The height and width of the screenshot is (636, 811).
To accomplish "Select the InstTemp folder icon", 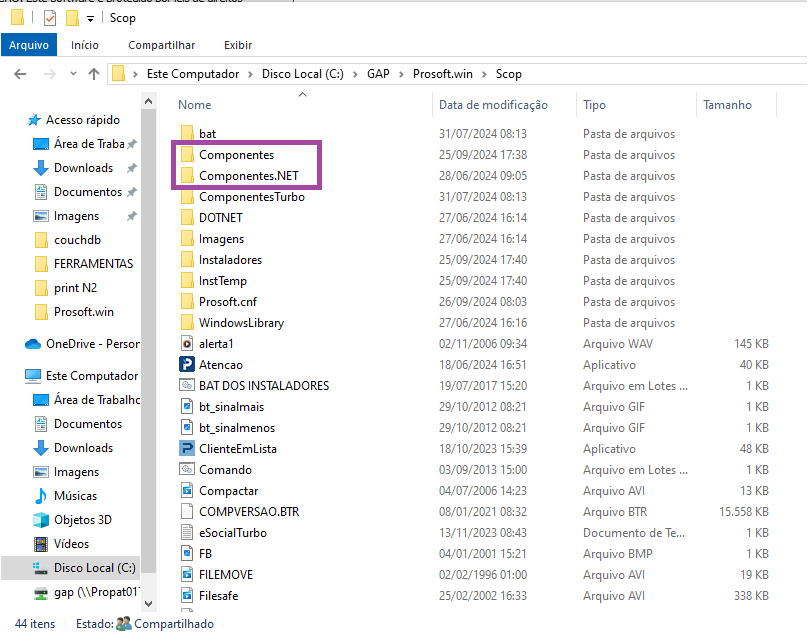I will click(x=187, y=281).
